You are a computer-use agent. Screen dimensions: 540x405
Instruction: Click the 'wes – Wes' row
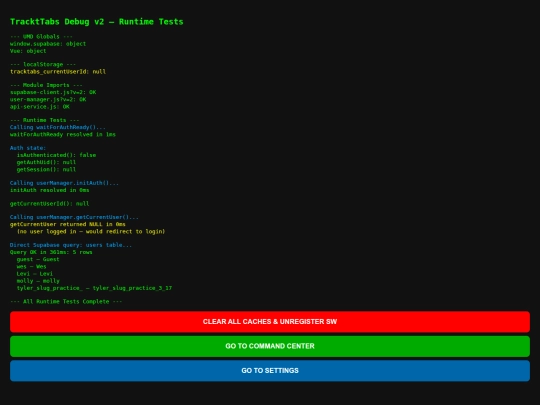coord(31,267)
